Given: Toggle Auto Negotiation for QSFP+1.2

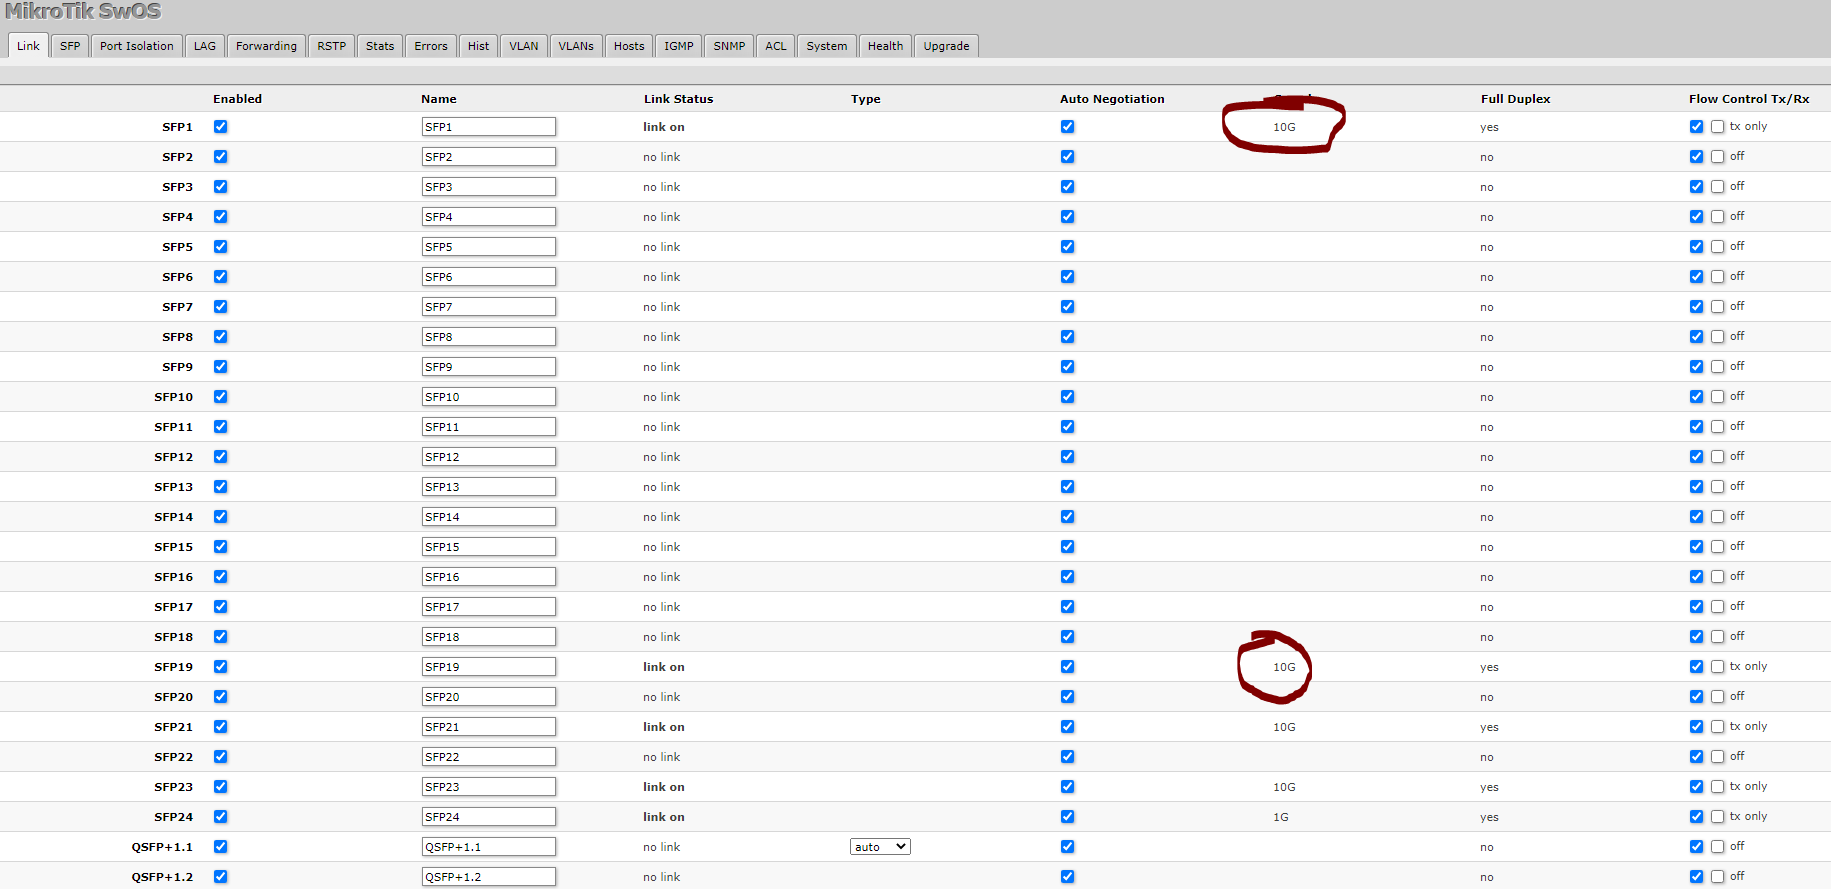Looking at the screenshot, I should (x=1067, y=876).
